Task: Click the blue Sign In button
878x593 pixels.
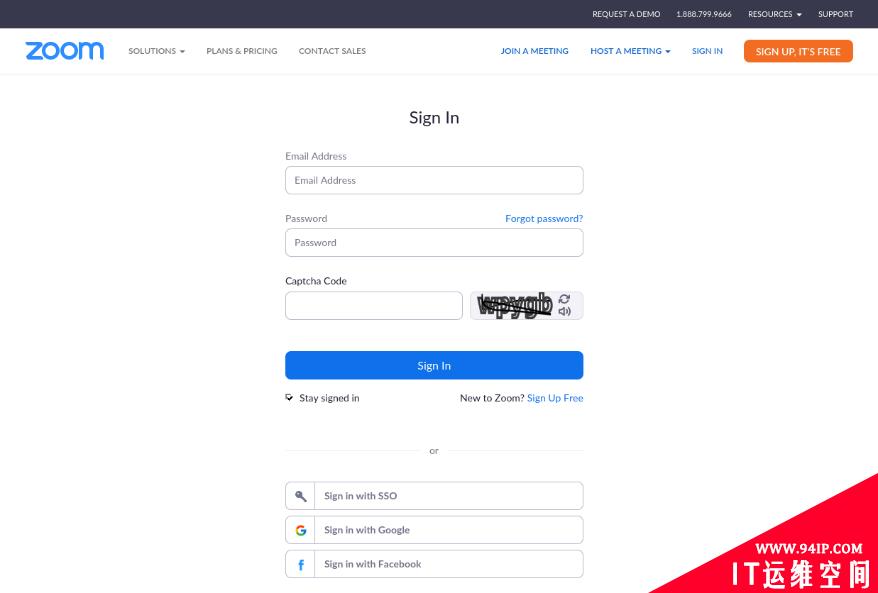Action: [434, 365]
